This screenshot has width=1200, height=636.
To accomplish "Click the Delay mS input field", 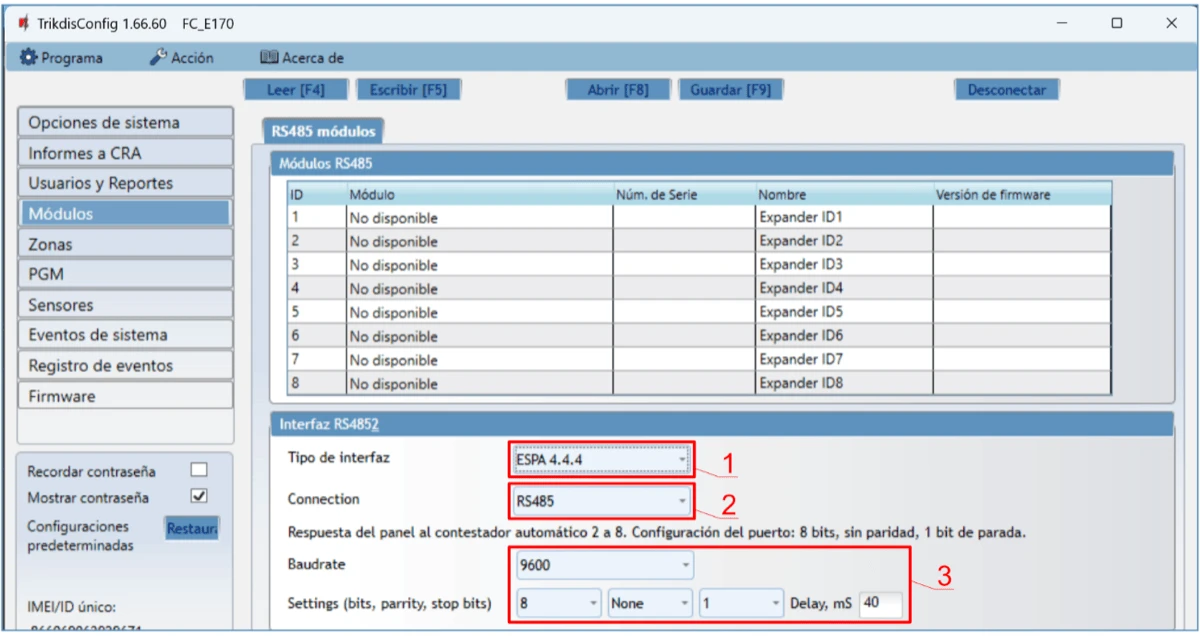I will (x=880, y=604).
